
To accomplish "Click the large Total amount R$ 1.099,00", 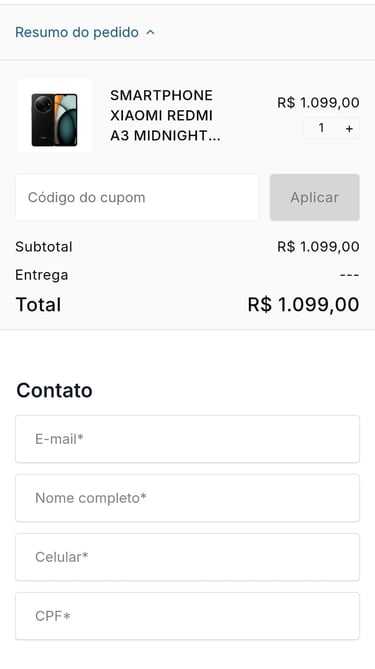I will pos(303,305).
